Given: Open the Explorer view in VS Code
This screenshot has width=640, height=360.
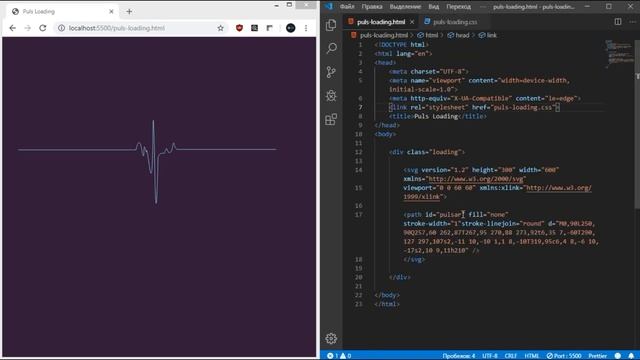Looking at the screenshot, I should coord(331,25).
